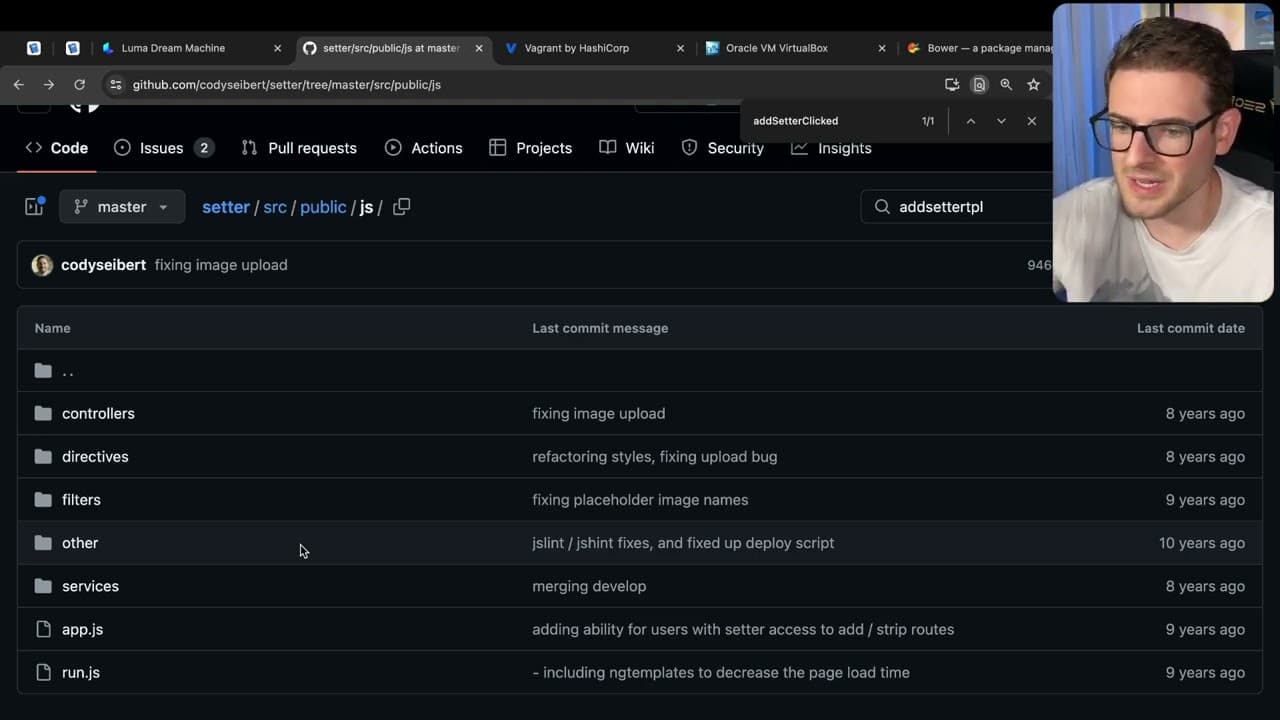Go back with the browser back arrow
This screenshot has width=1280, height=720.
coord(18,85)
